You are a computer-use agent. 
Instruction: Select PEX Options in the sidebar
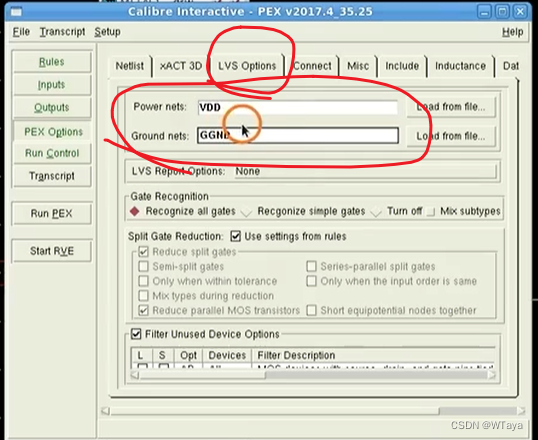click(53, 132)
